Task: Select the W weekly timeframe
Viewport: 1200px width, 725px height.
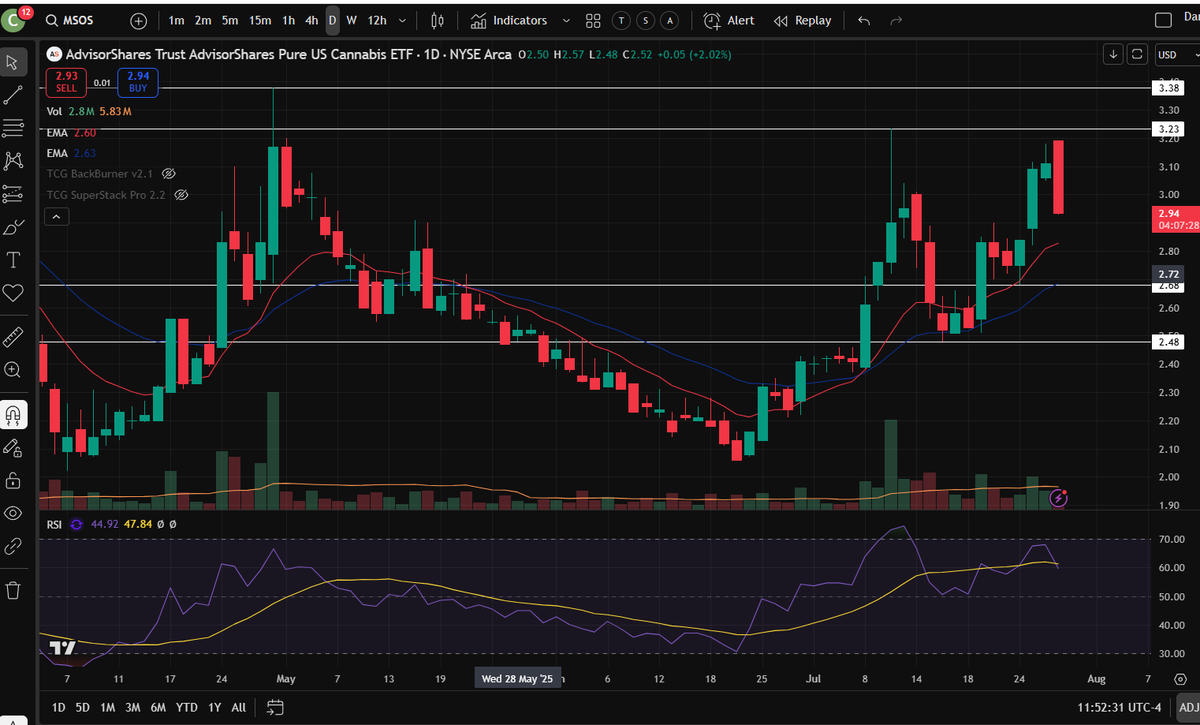Action: click(351, 20)
